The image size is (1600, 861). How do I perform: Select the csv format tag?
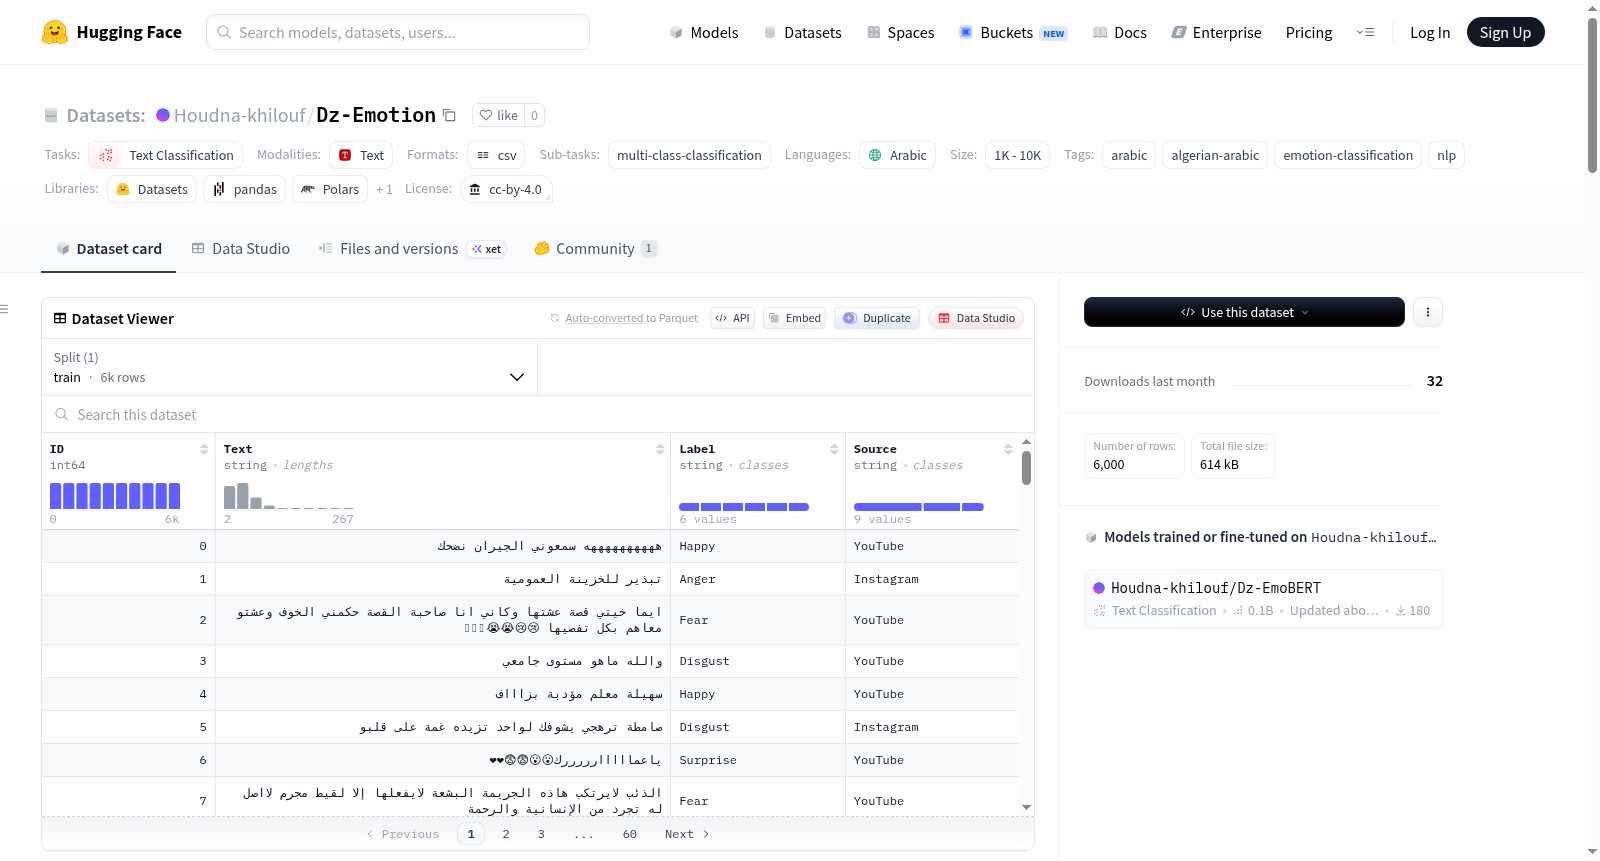pyautogui.click(x=496, y=155)
